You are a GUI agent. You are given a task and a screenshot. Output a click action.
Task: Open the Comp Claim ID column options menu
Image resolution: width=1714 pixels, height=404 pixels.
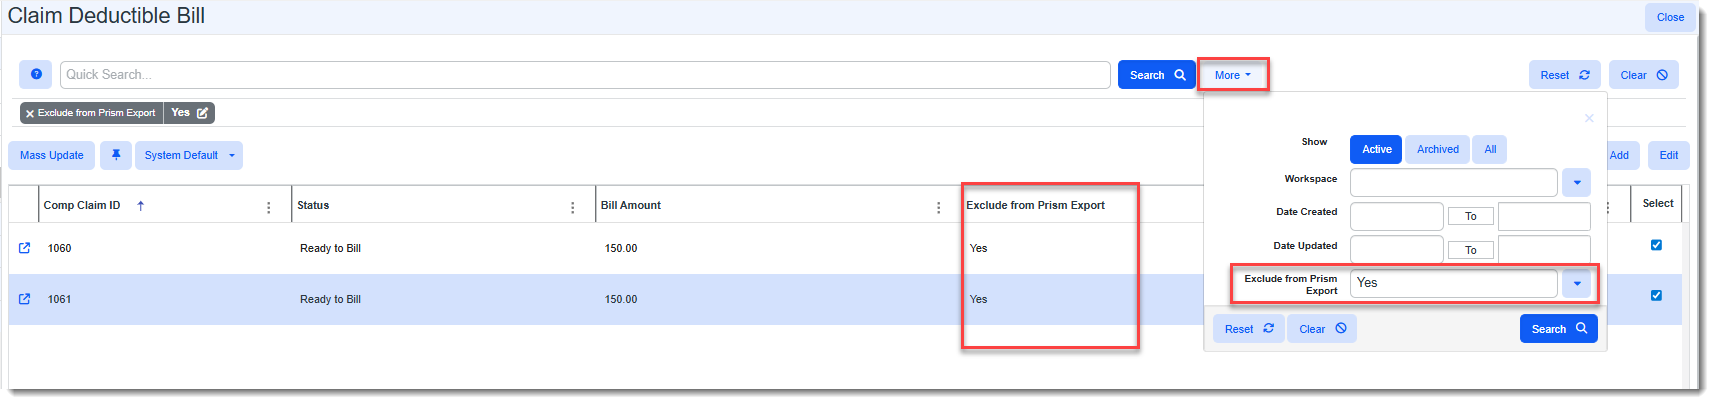268,207
